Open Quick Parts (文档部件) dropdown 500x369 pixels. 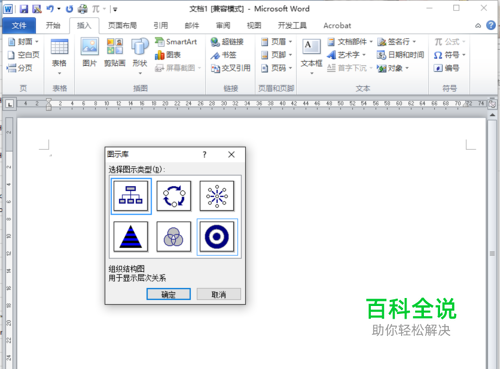[x=350, y=42]
